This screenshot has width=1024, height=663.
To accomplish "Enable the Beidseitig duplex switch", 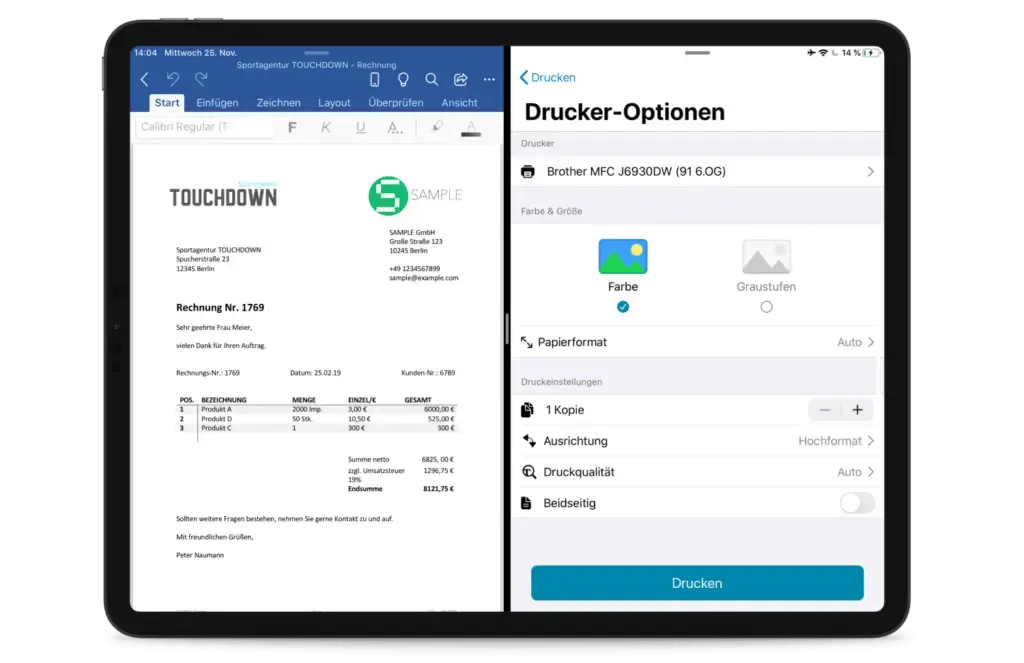I will 857,503.
